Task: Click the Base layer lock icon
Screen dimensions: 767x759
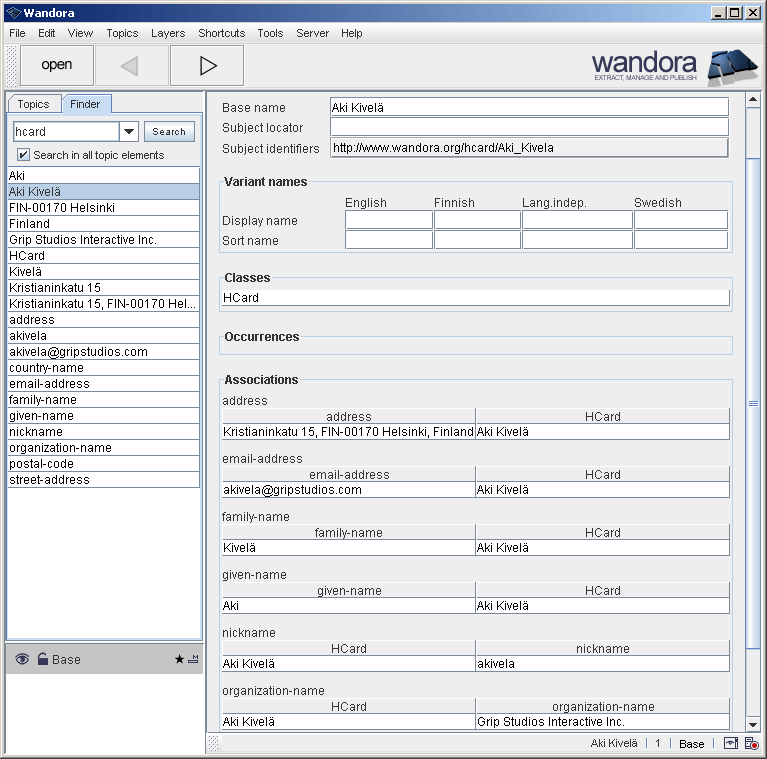Action: [x=43, y=659]
